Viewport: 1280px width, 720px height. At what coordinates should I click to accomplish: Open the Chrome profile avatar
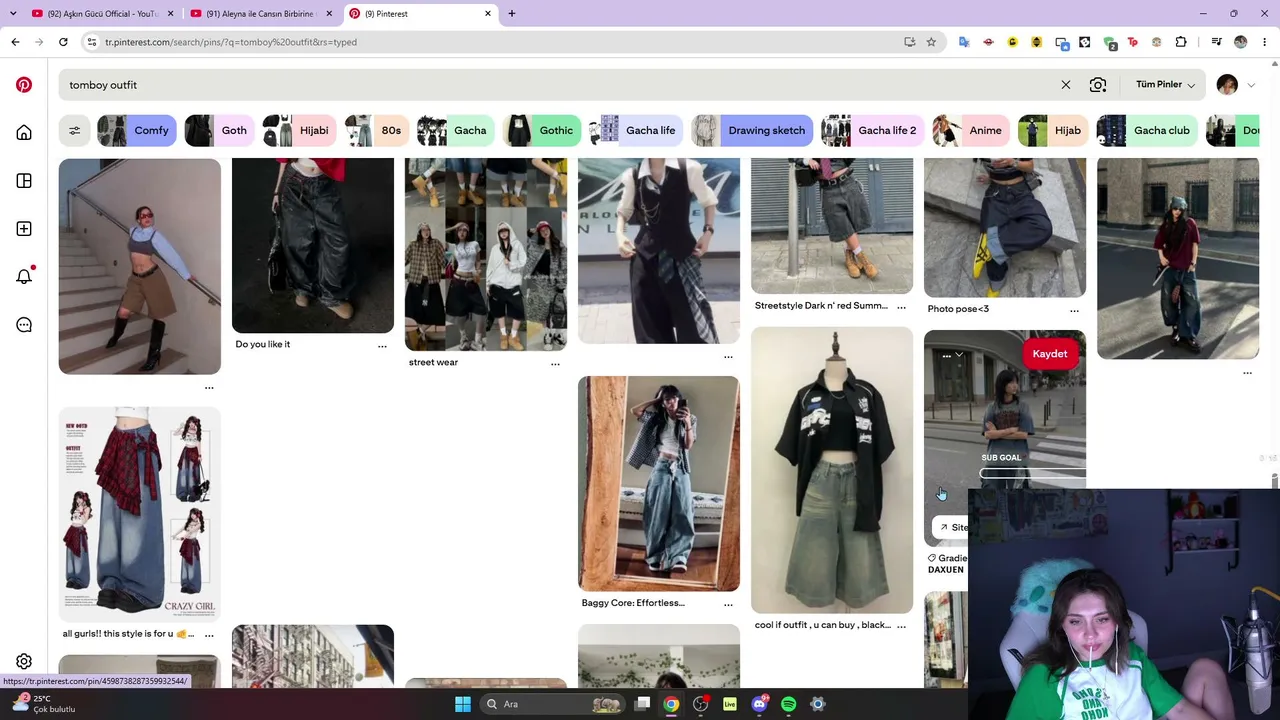click(1241, 42)
